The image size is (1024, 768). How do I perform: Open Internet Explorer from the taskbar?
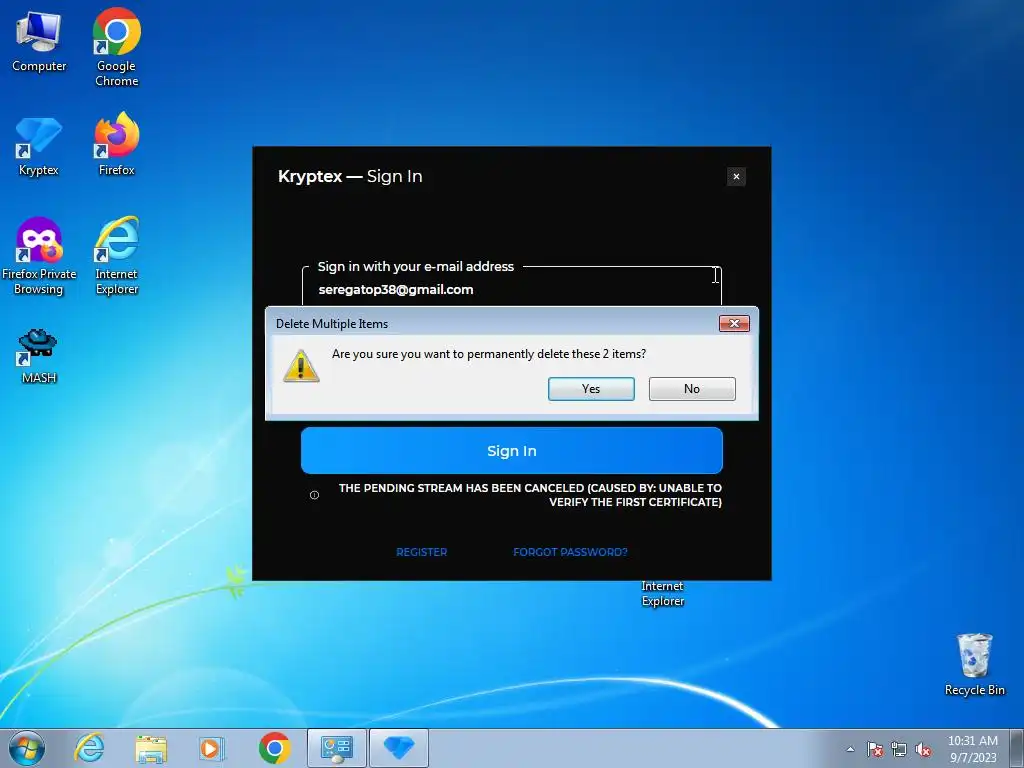[89, 748]
